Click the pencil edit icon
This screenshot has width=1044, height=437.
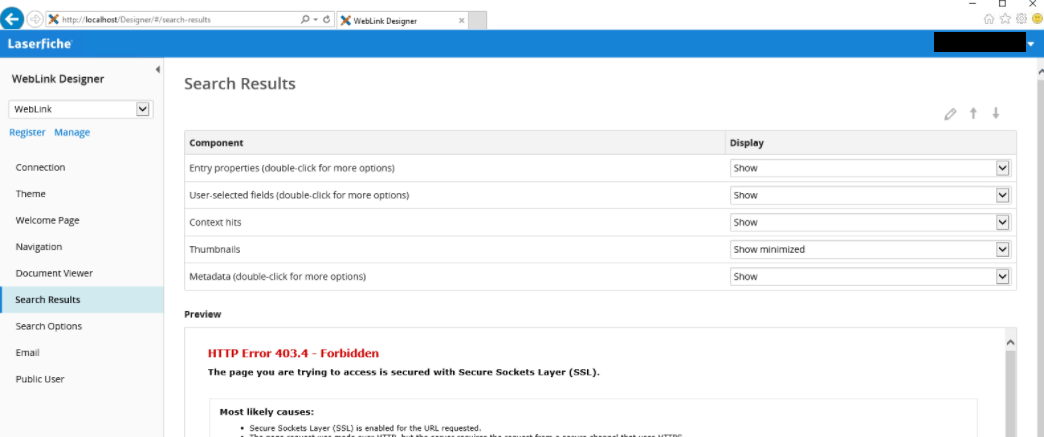pyautogui.click(x=950, y=114)
